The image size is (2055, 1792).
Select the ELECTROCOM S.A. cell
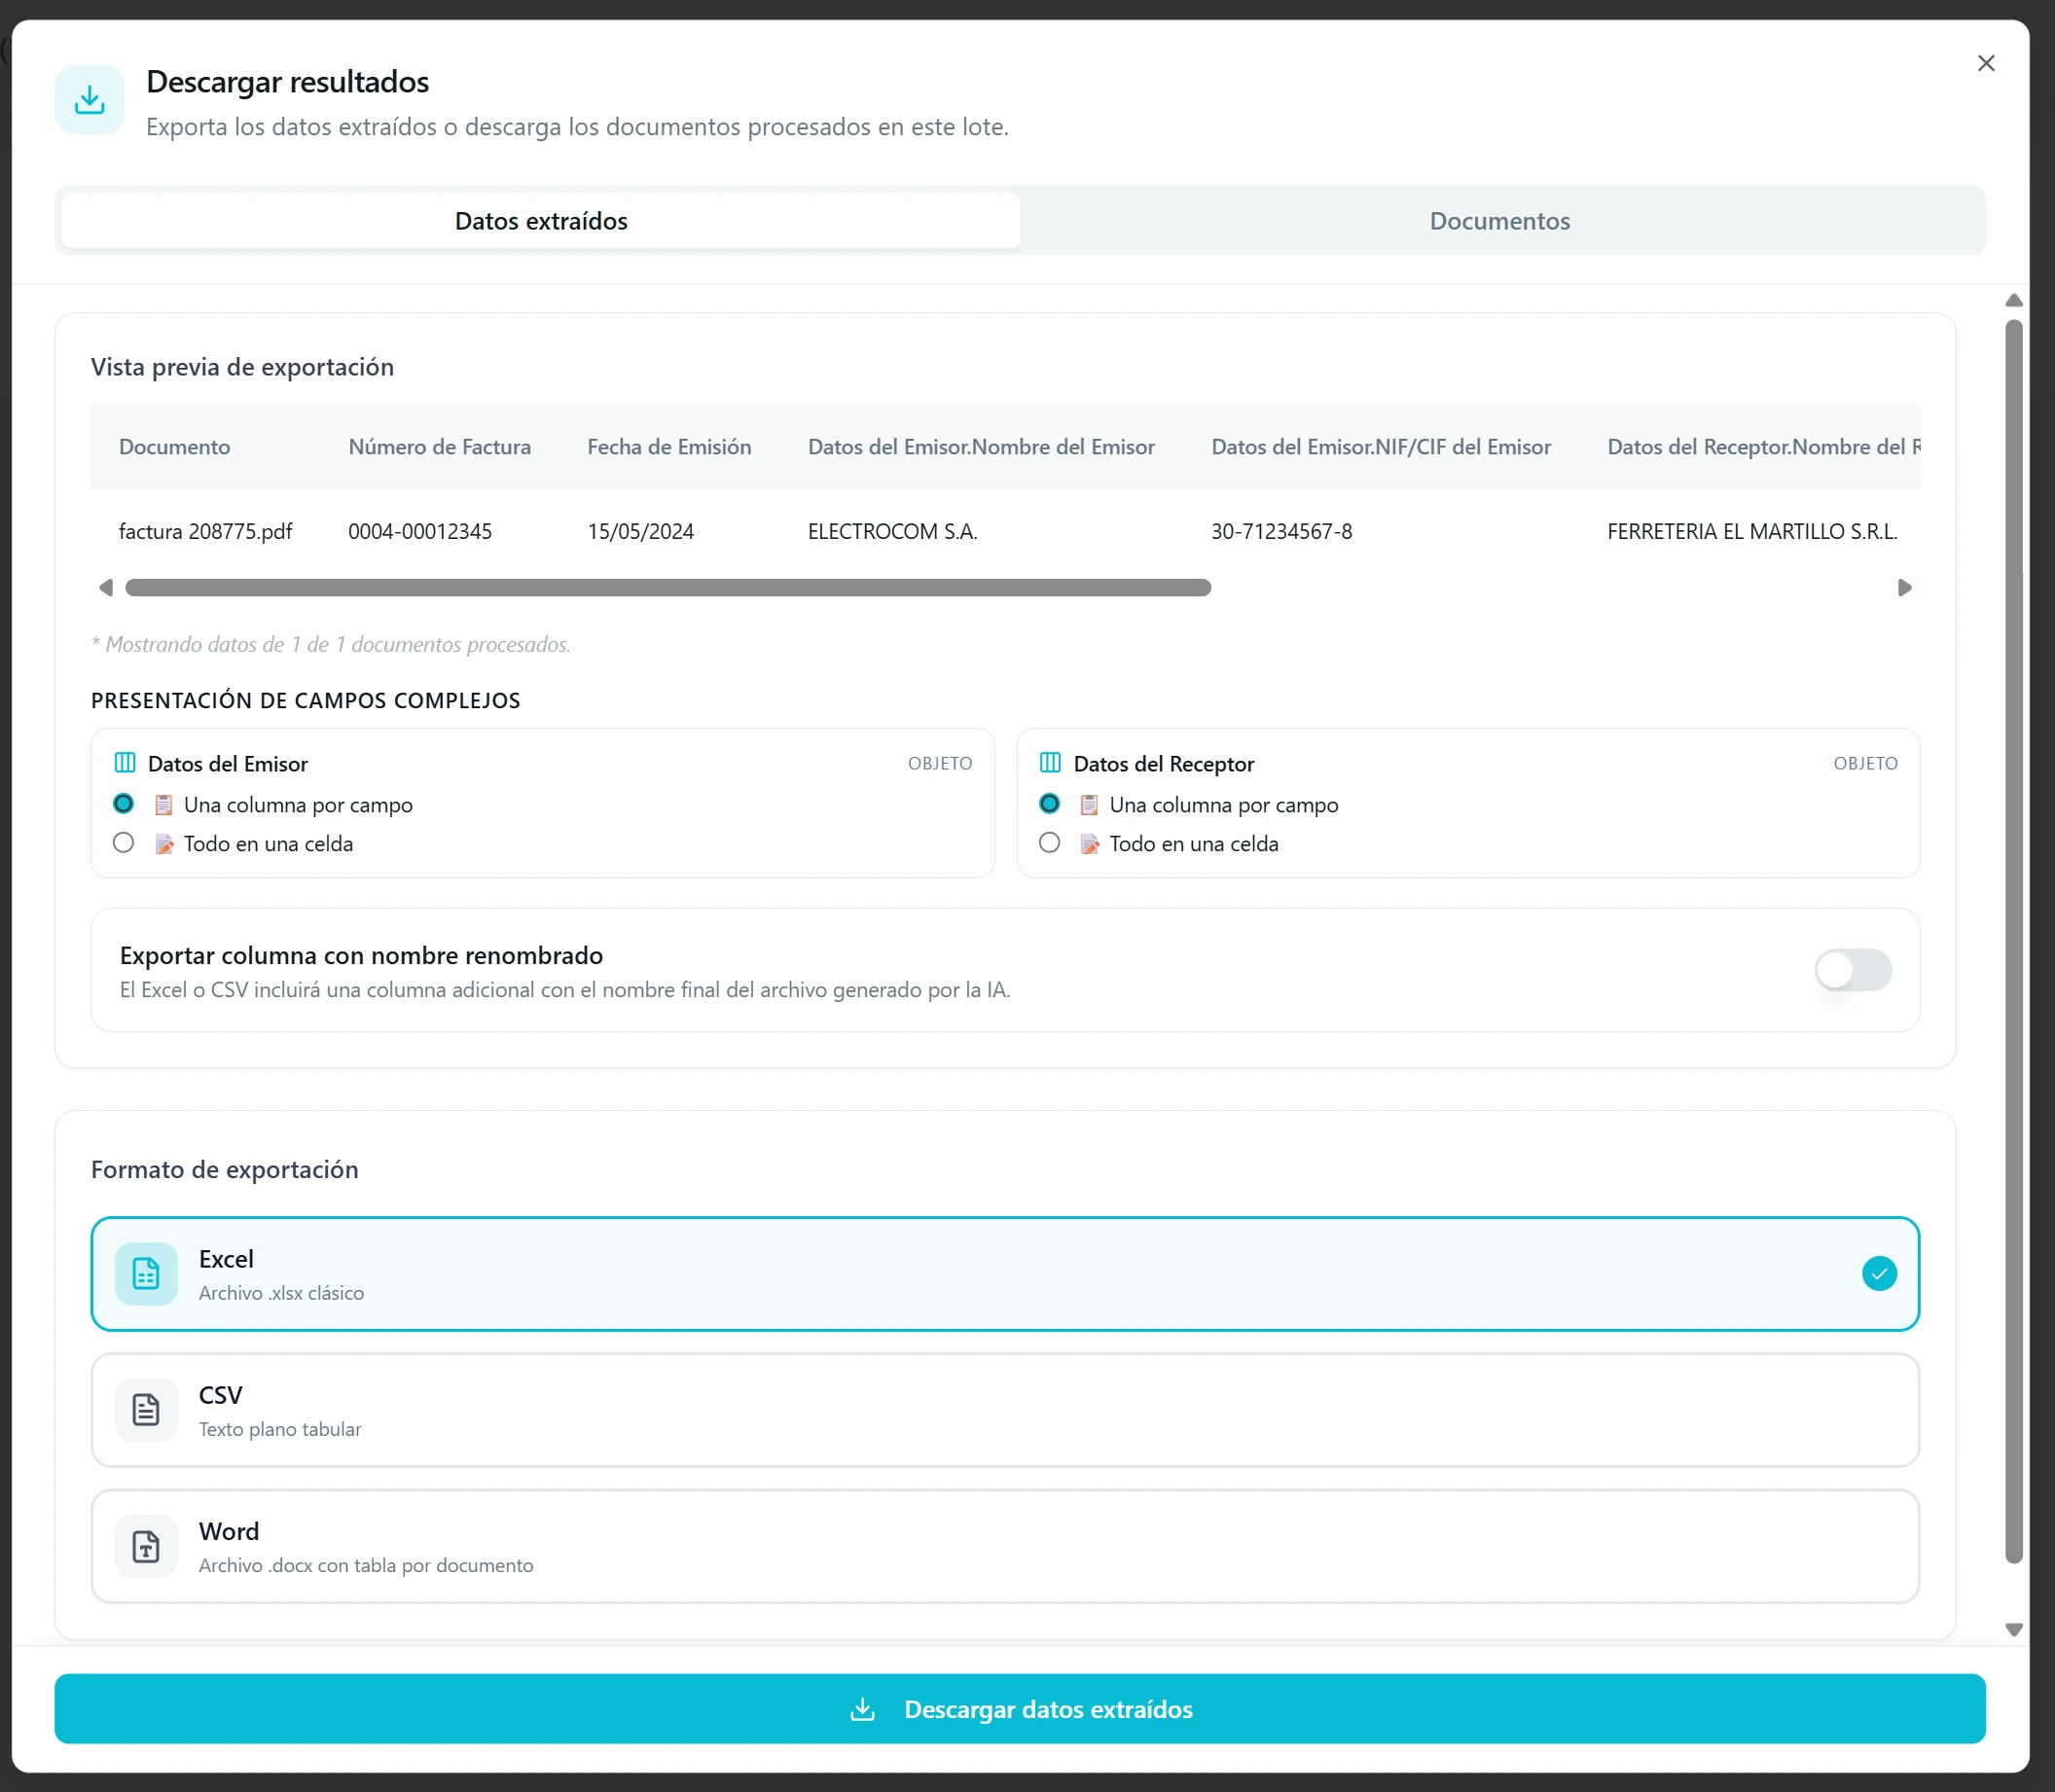pyautogui.click(x=892, y=531)
